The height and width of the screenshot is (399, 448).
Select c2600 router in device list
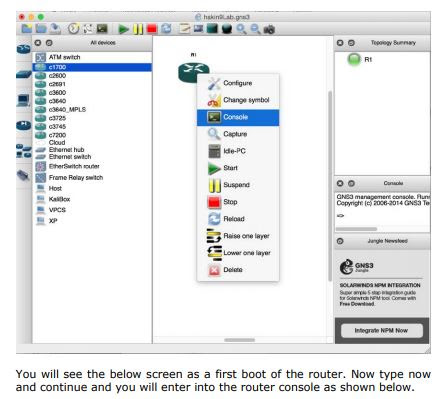(x=92, y=76)
